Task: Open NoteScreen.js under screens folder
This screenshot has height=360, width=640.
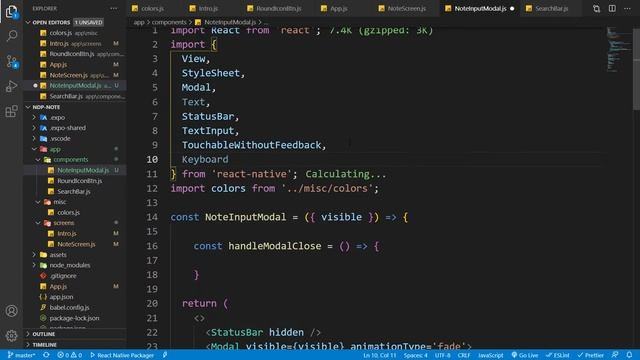Action: (x=76, y=244)
